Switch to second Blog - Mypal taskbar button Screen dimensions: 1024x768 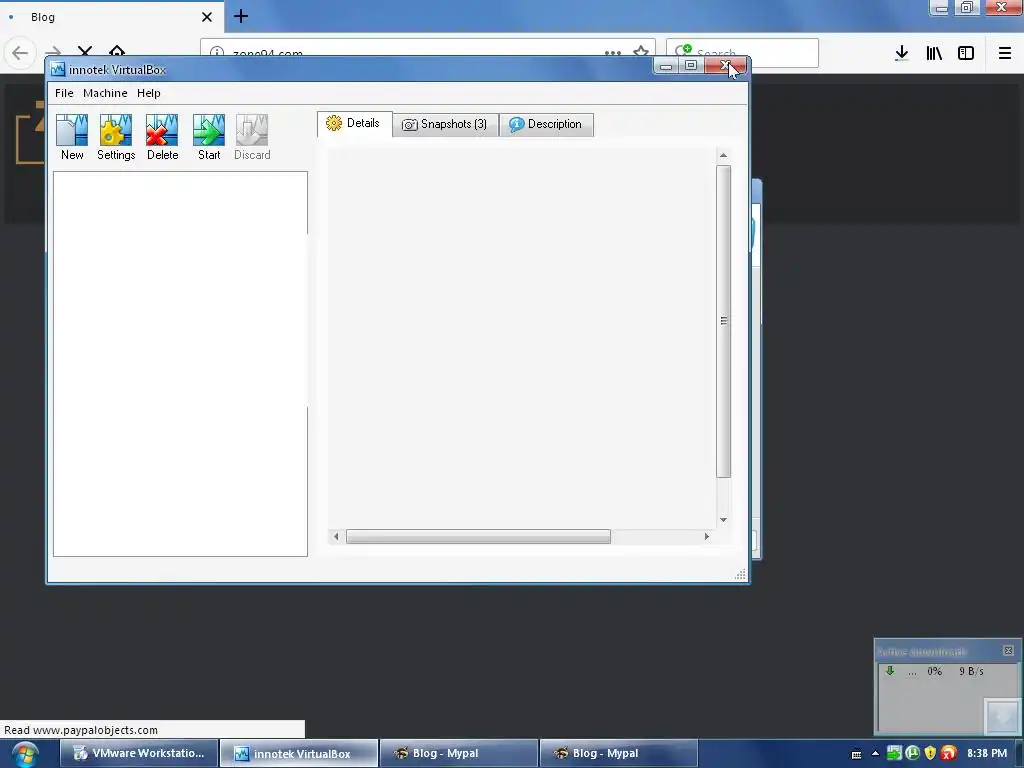[618, 753]
